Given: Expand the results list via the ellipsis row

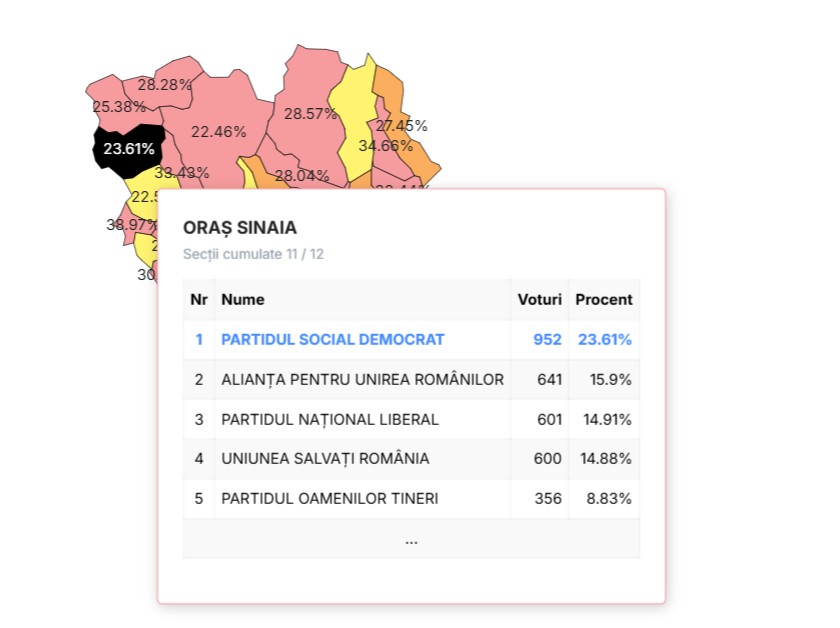Looking at the screenshot, I should (x=411, y=539).
